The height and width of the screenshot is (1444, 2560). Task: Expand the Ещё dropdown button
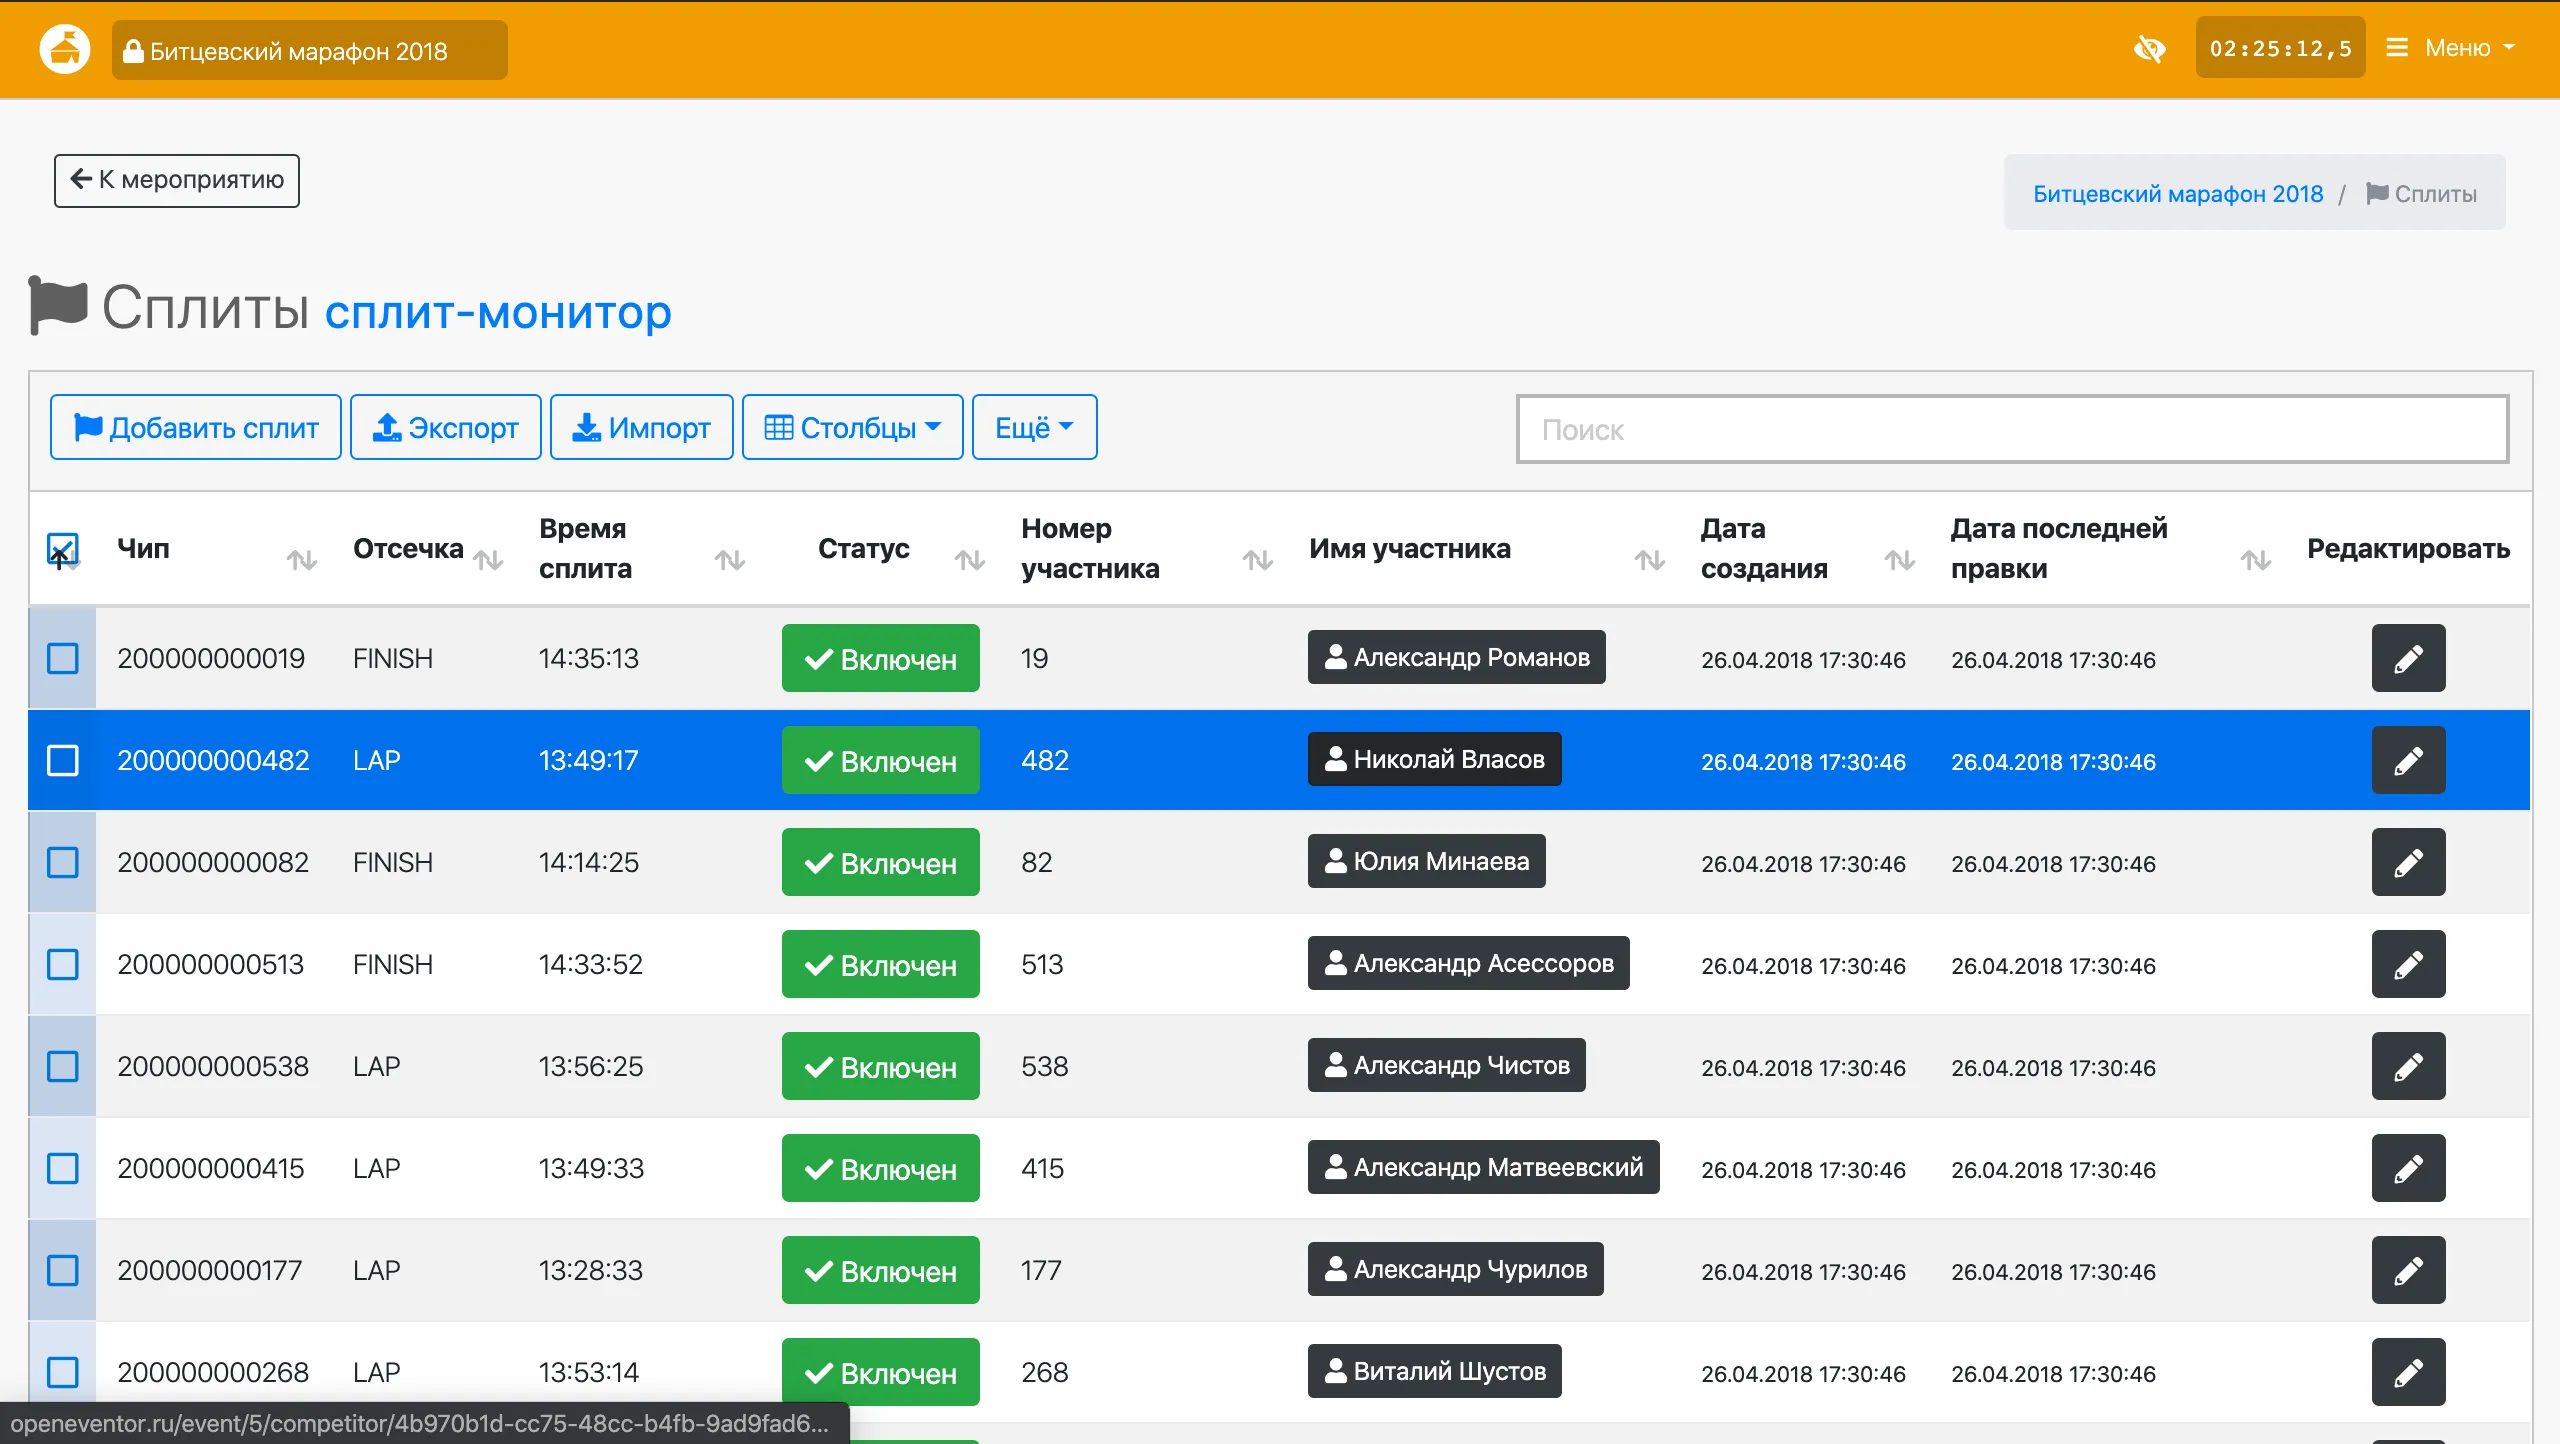tap(1033, 428)
